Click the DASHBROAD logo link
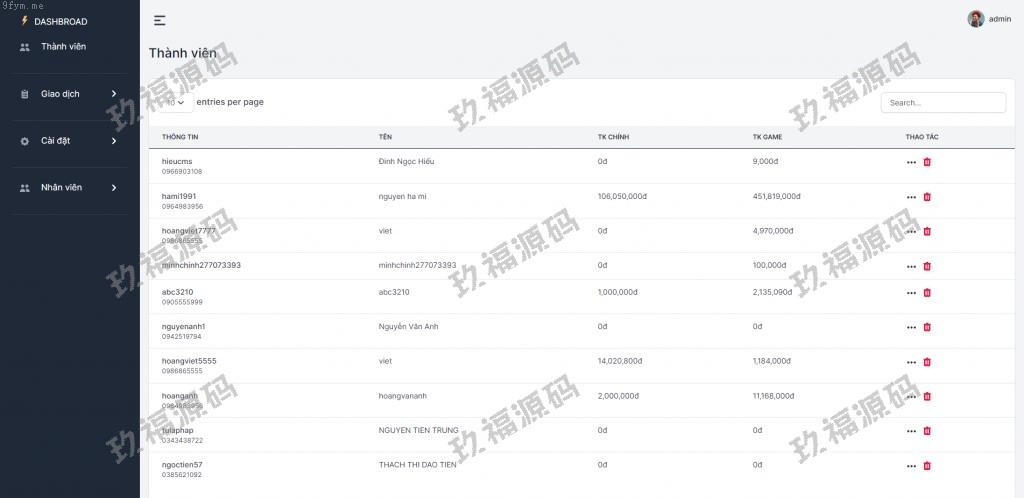The height and width of the screenshot is (498, 1024). (x=60, y=21)
